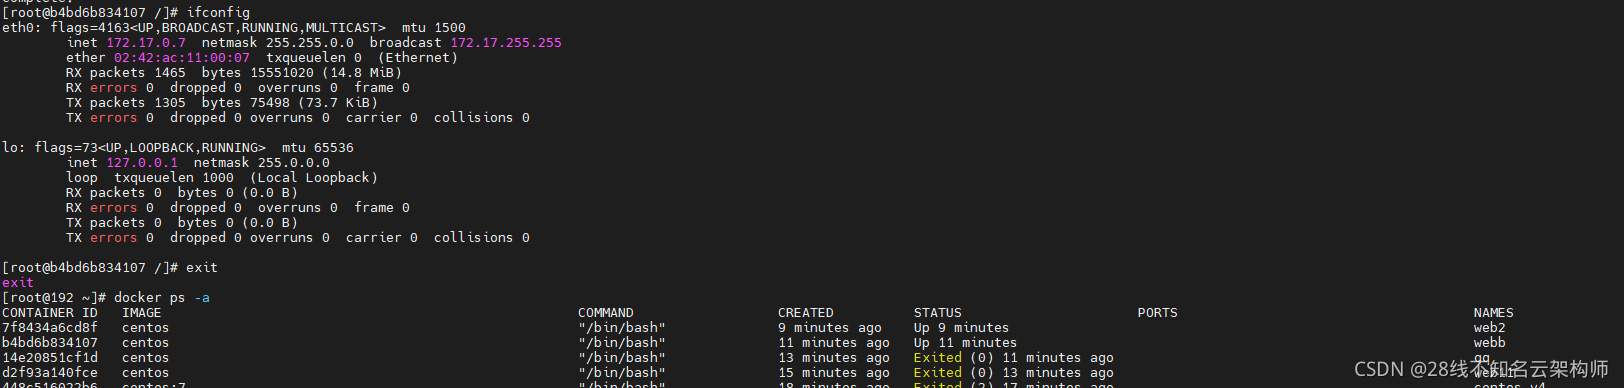1624x388 pixels.
Task: Click the (Ethernet) label
Action: pyautogui.click(x=418, y=58)
